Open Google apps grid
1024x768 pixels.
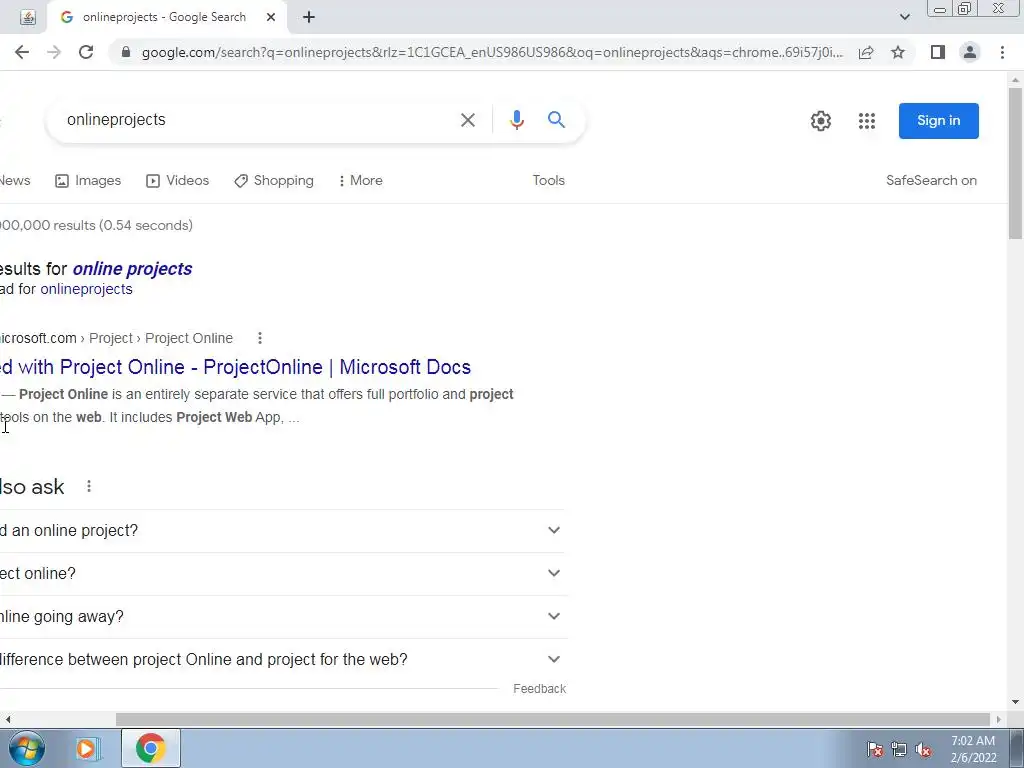tap(867, 121)
